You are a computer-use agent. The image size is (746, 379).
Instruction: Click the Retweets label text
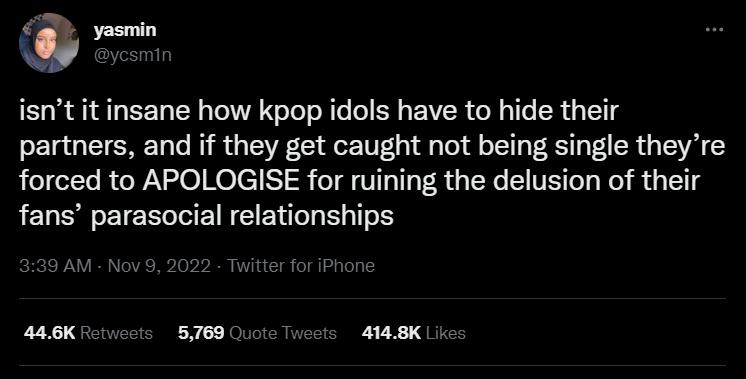click(117, 333)
